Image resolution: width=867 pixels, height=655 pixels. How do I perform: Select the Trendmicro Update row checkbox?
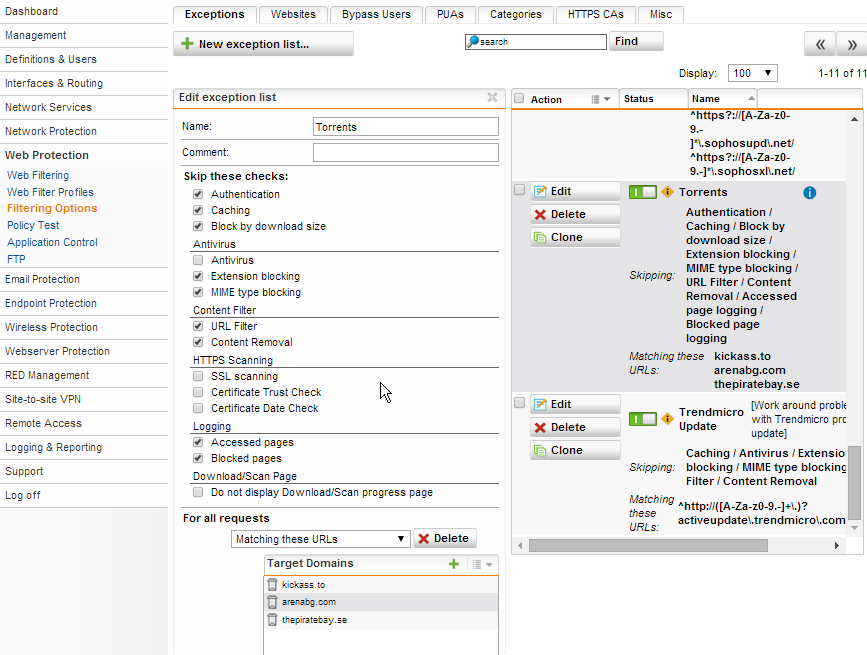pyautogui.click(x=519, y=402)
